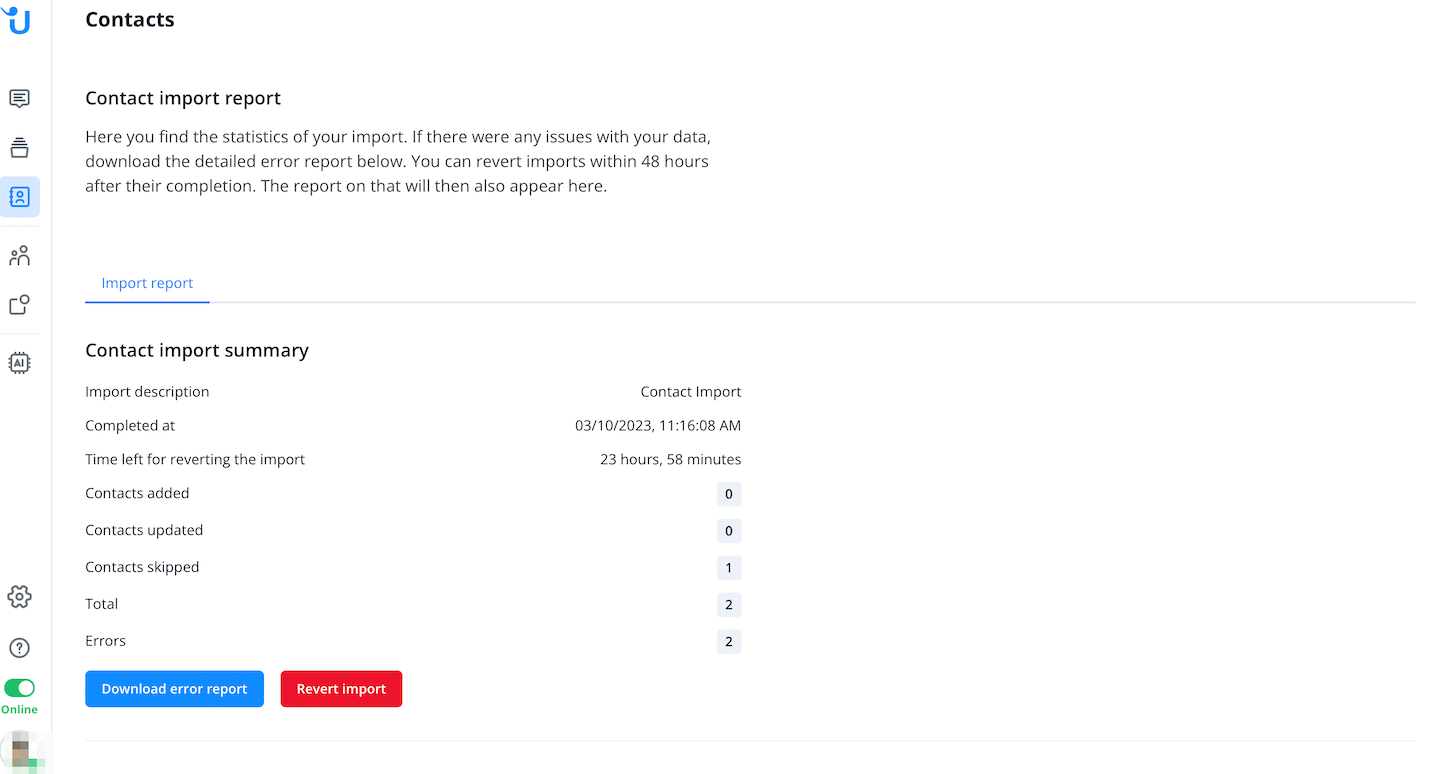Screen dimensions: 1440x774
Task: Click the Userlike logo icon
Action: pos(19,19)
